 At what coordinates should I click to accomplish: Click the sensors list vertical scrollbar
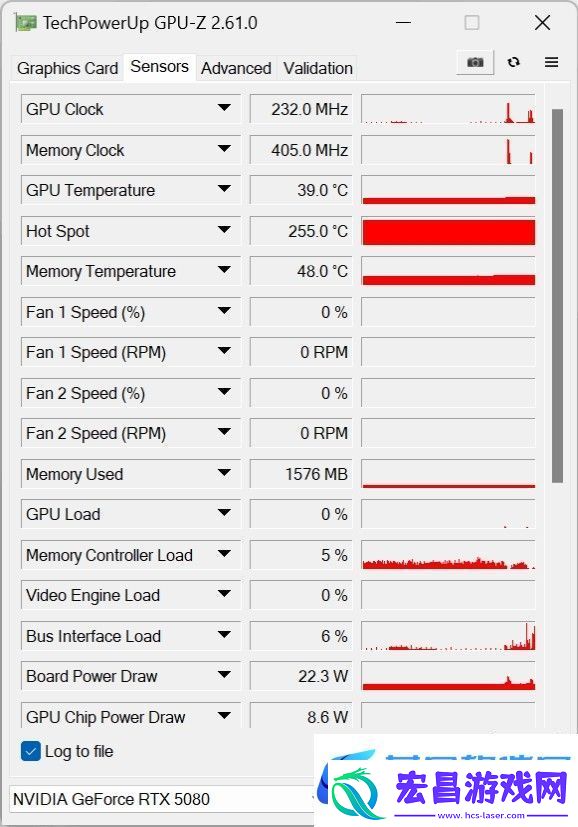tap(557, 295)
